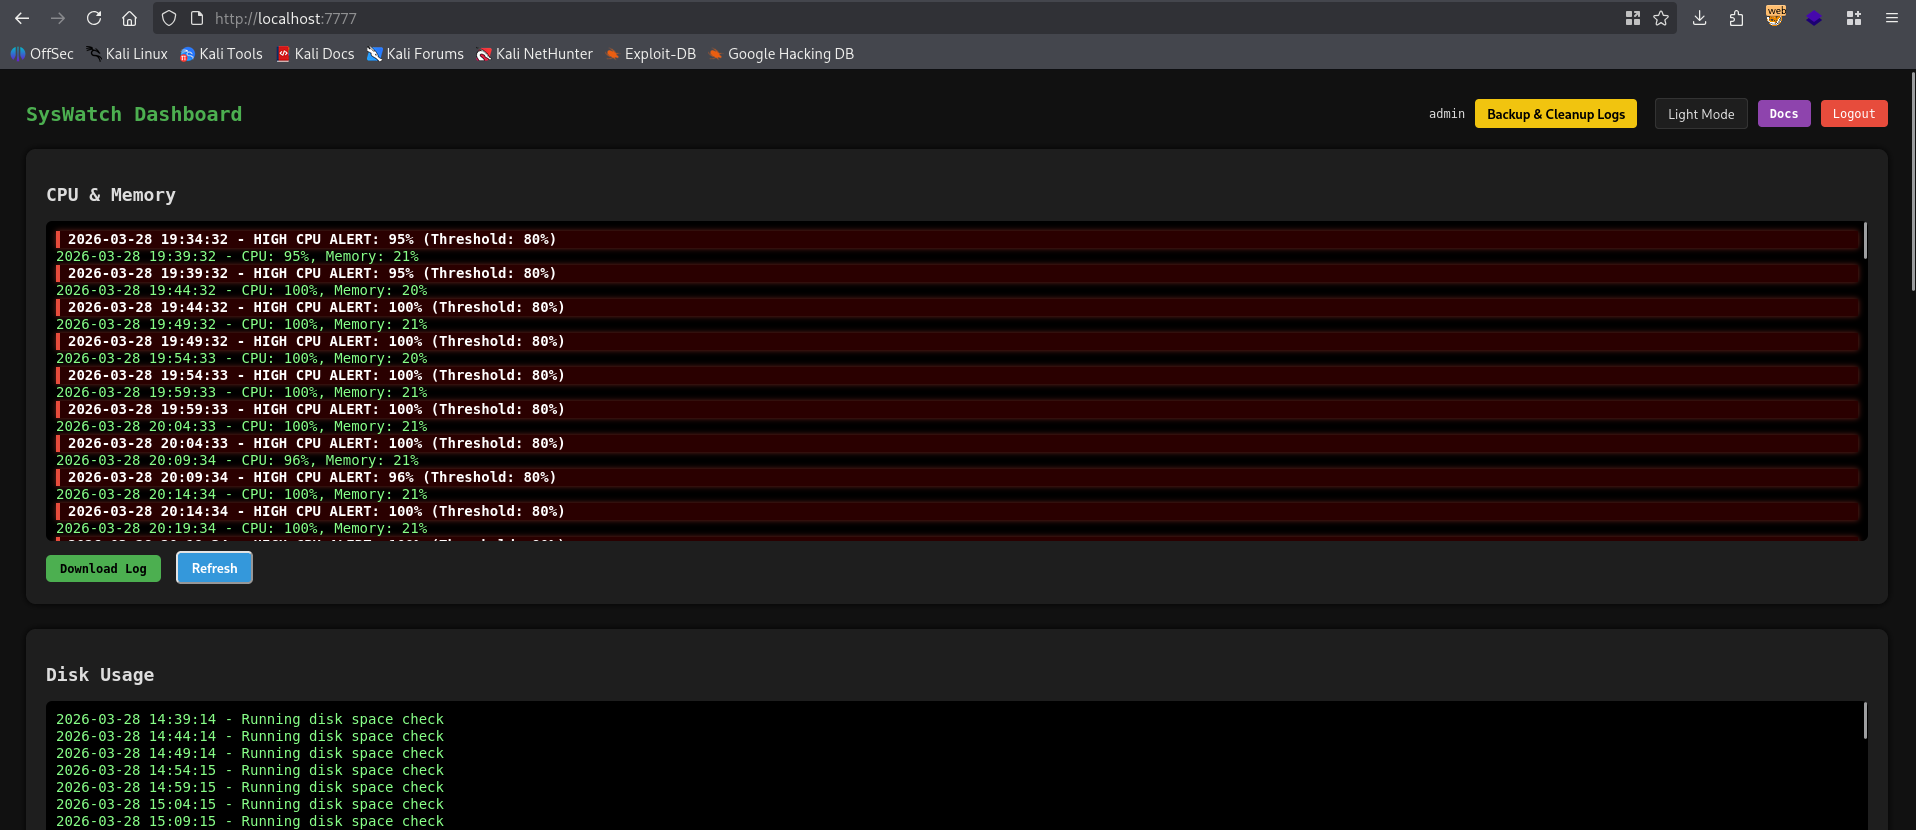1916x830 pixels.
Task: Open the Kali Linux bookmark
Action: (x=127, y=54)
